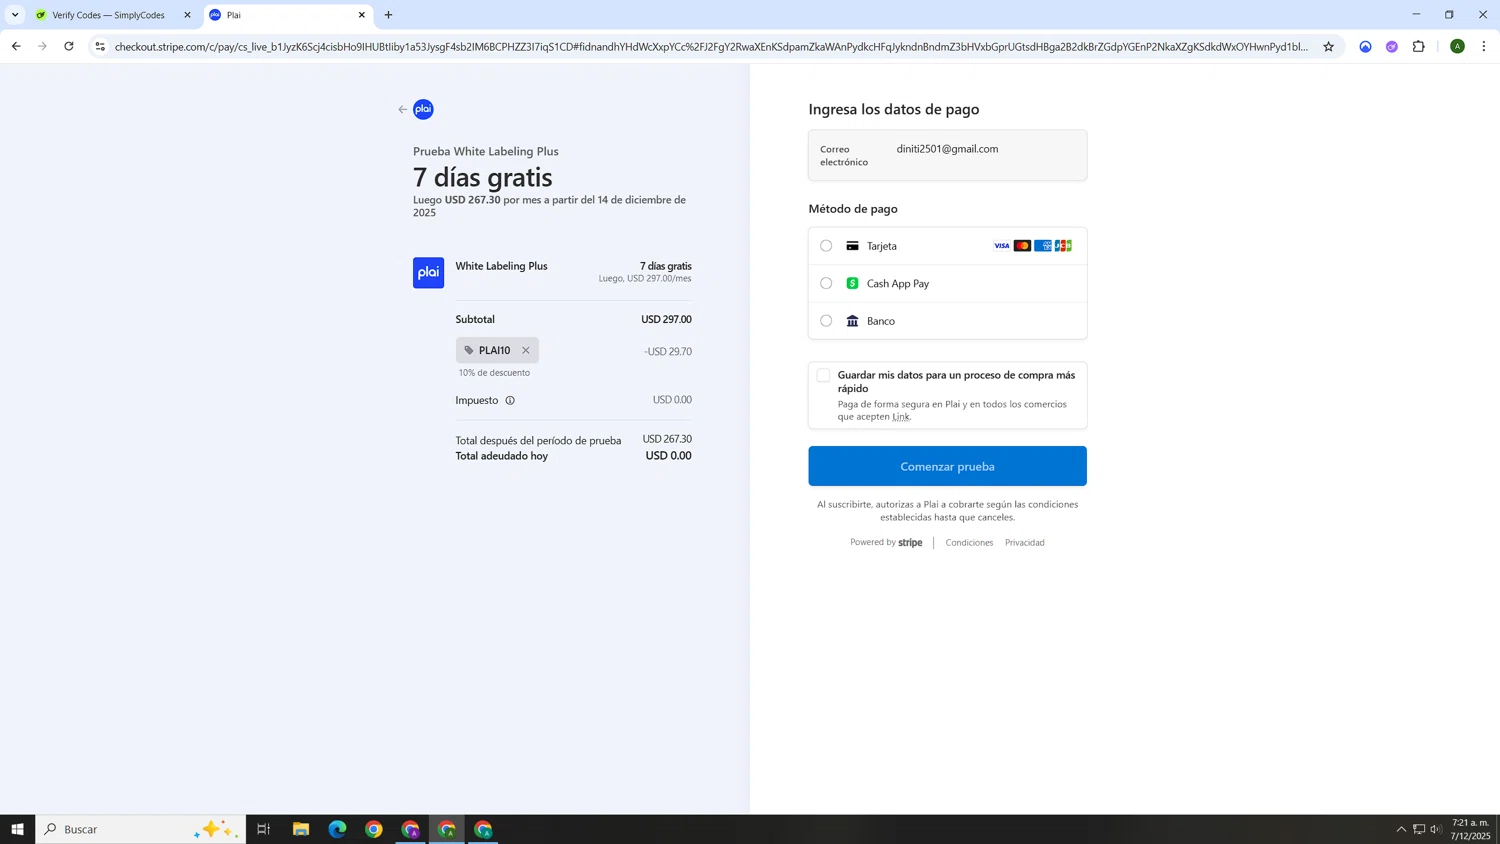
Task: Click the round Plai logo in header
Action: pyautogui.click(x=424, y=110)
